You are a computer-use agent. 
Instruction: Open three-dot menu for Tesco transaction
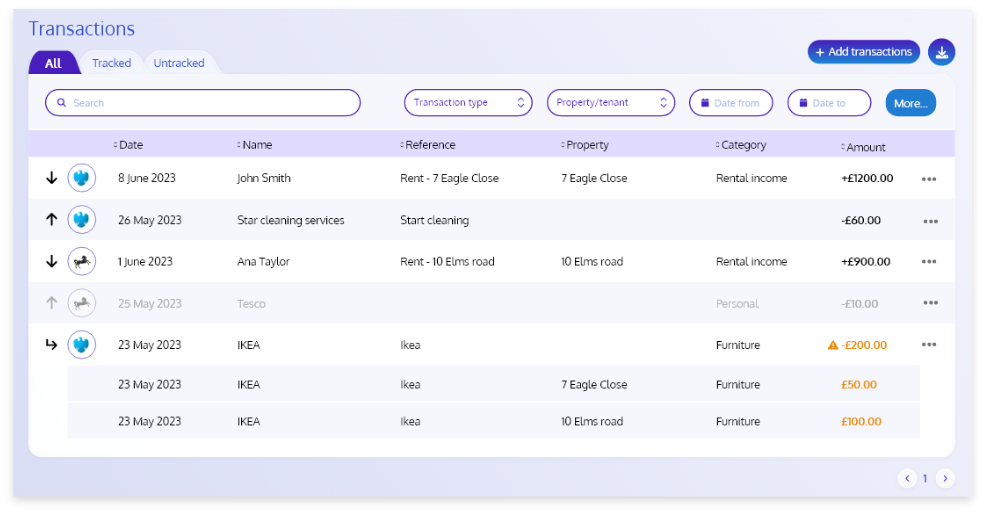tap(930, 303)
